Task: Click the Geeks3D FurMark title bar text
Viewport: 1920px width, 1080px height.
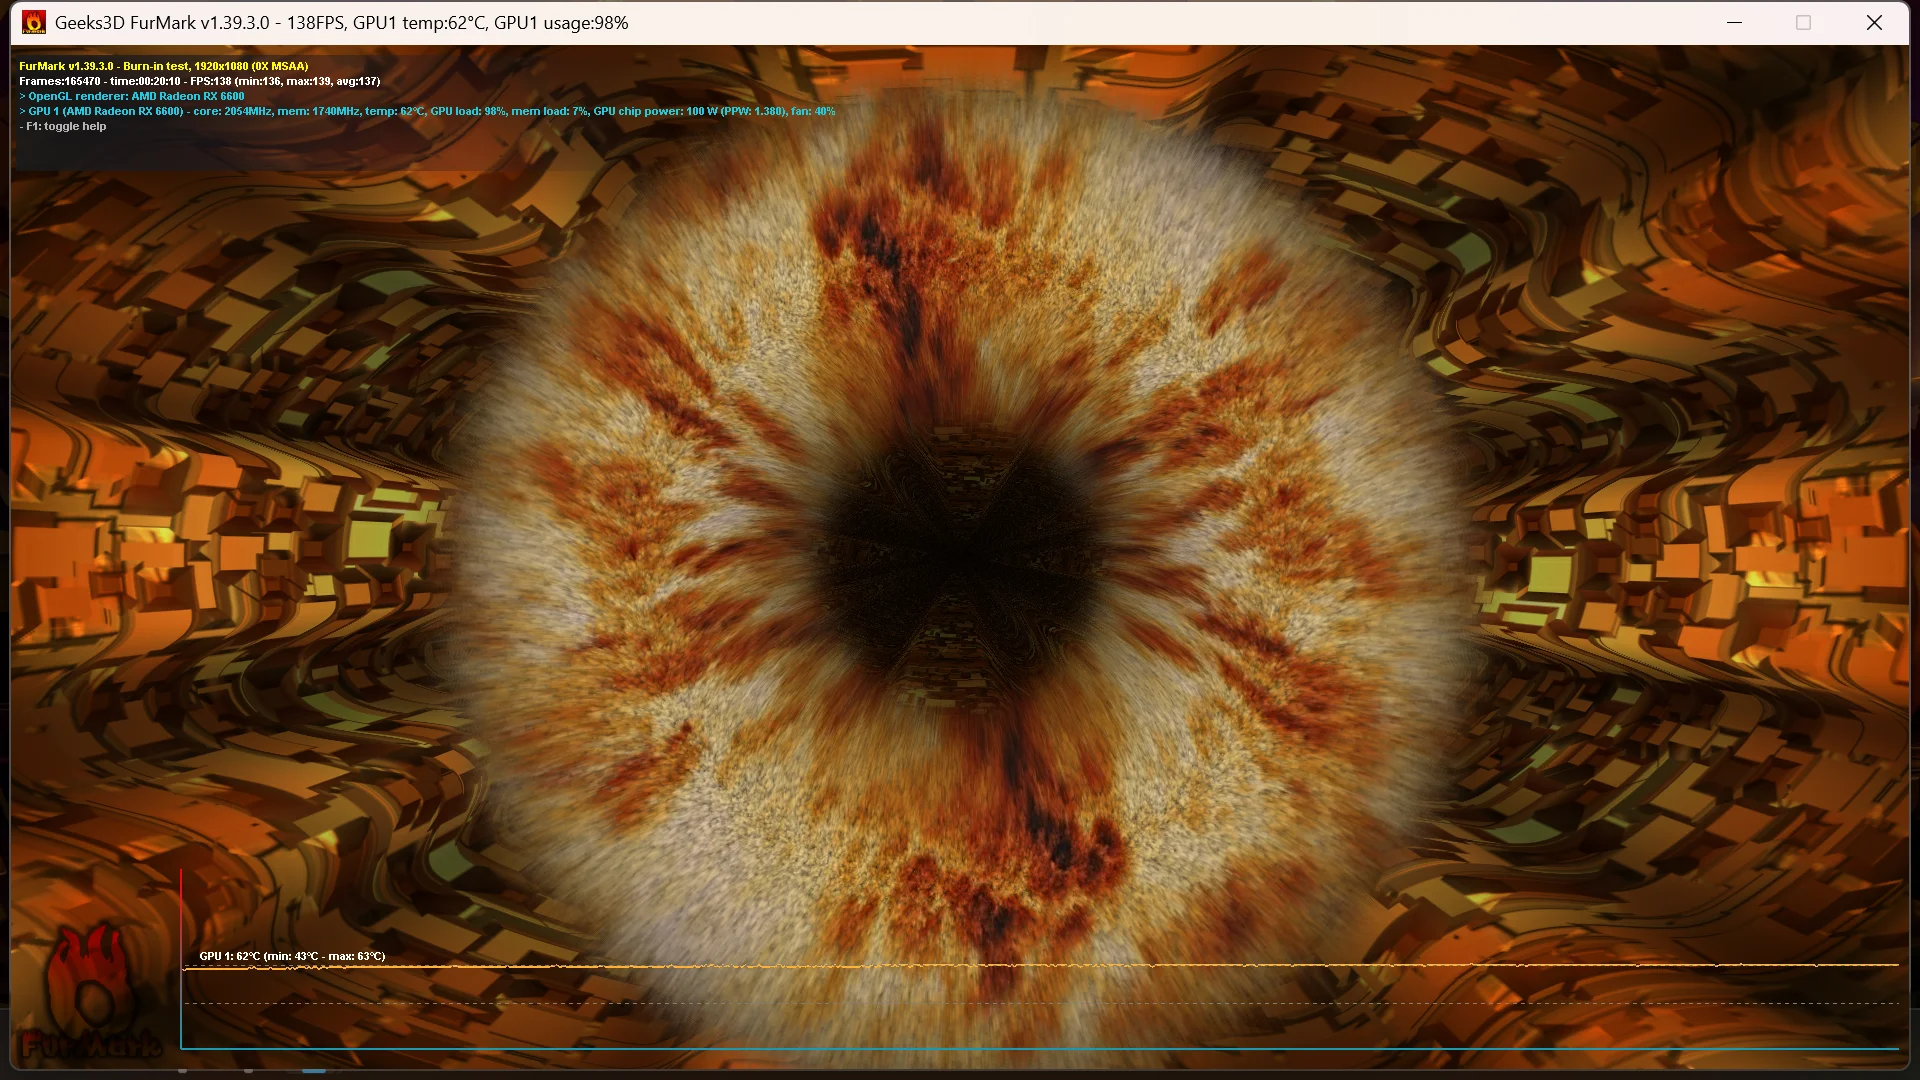Action: [340, 22]
